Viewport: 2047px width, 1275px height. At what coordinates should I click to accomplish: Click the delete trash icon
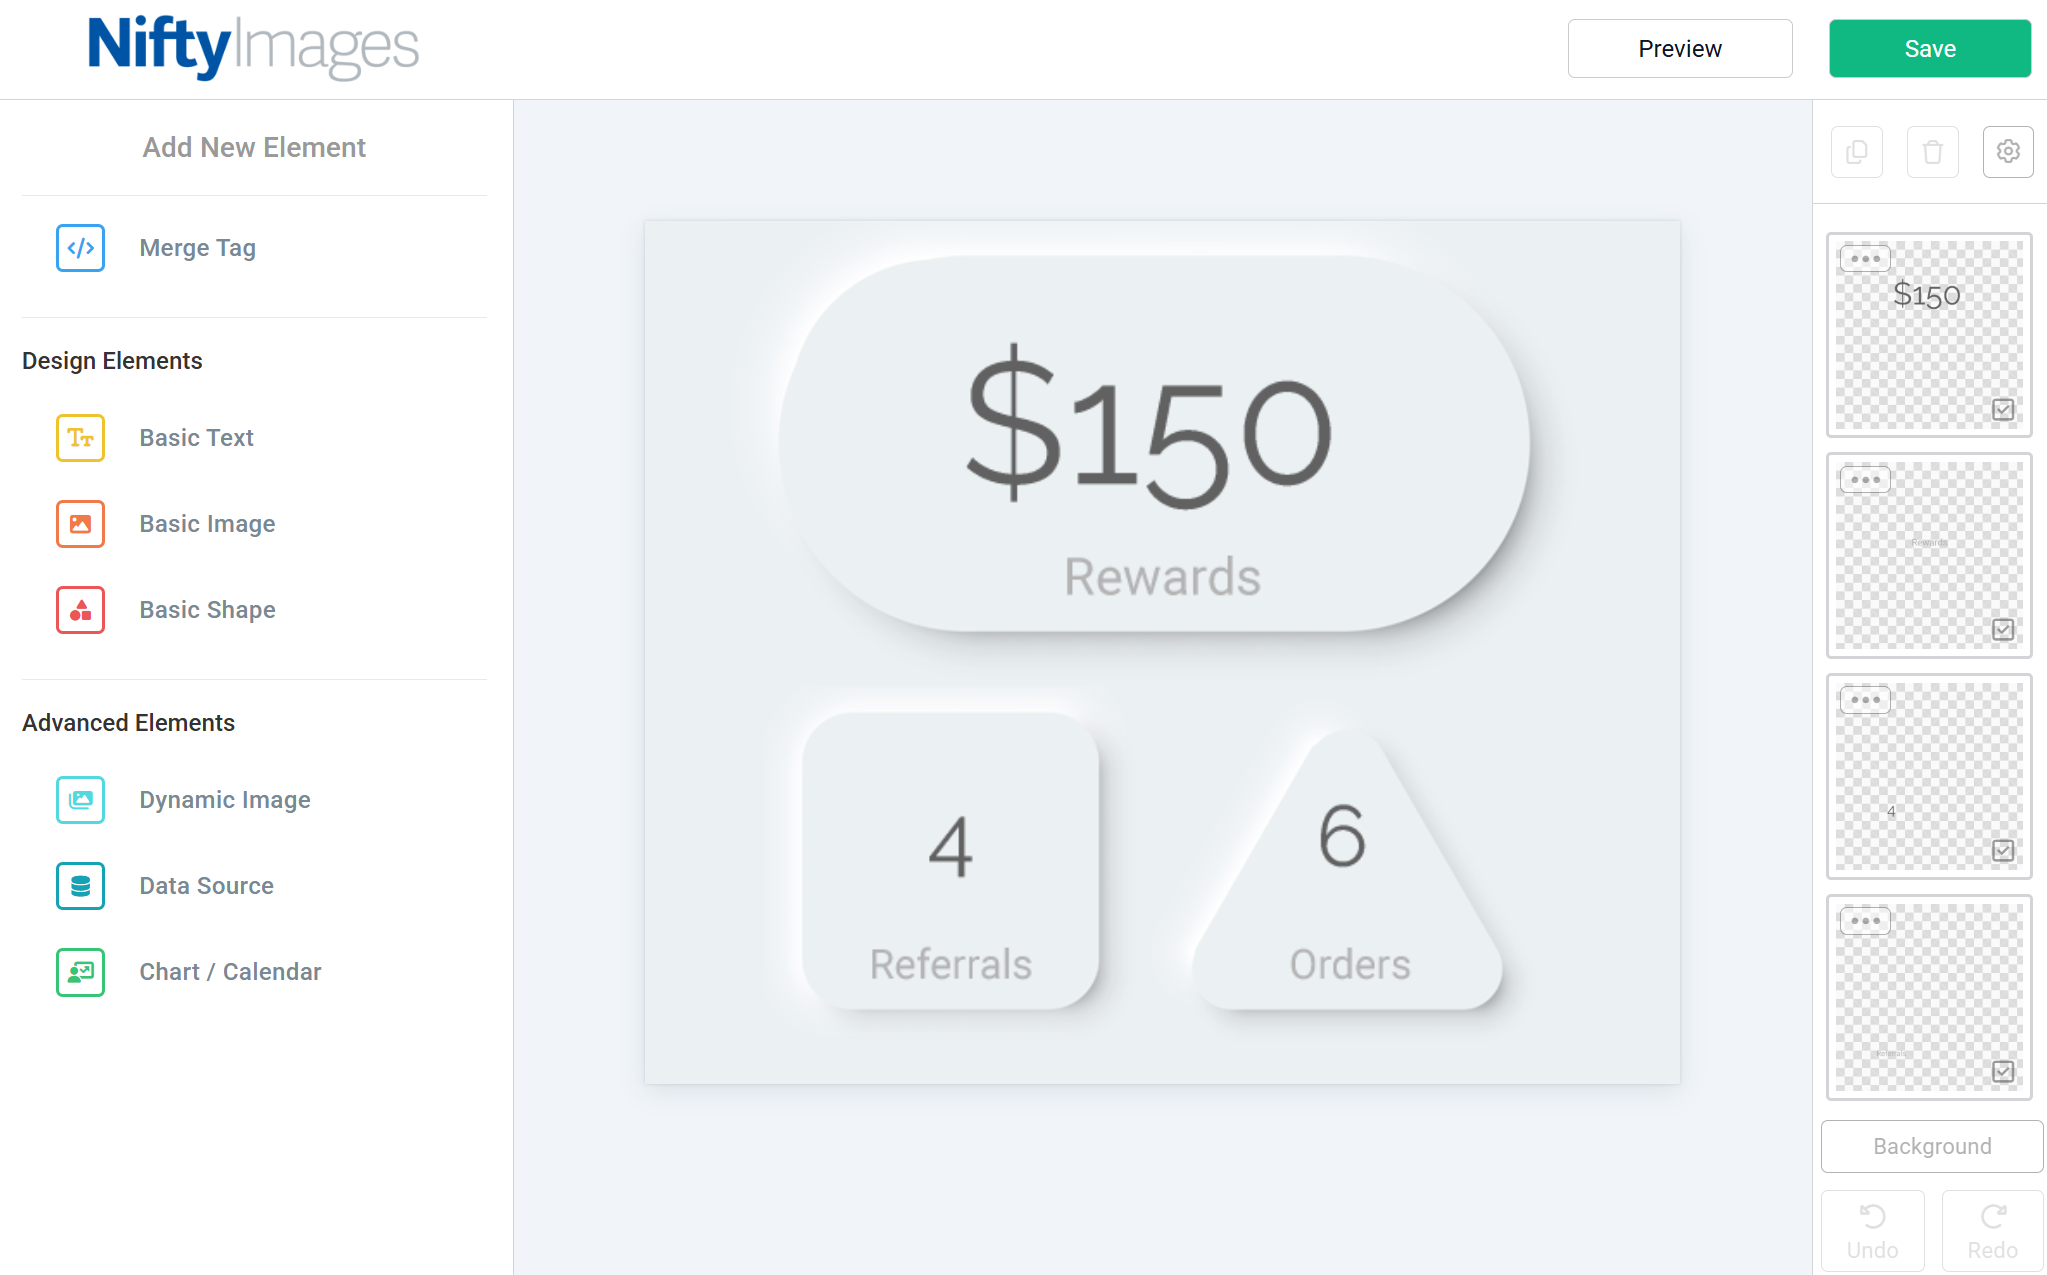[1932, 151]
